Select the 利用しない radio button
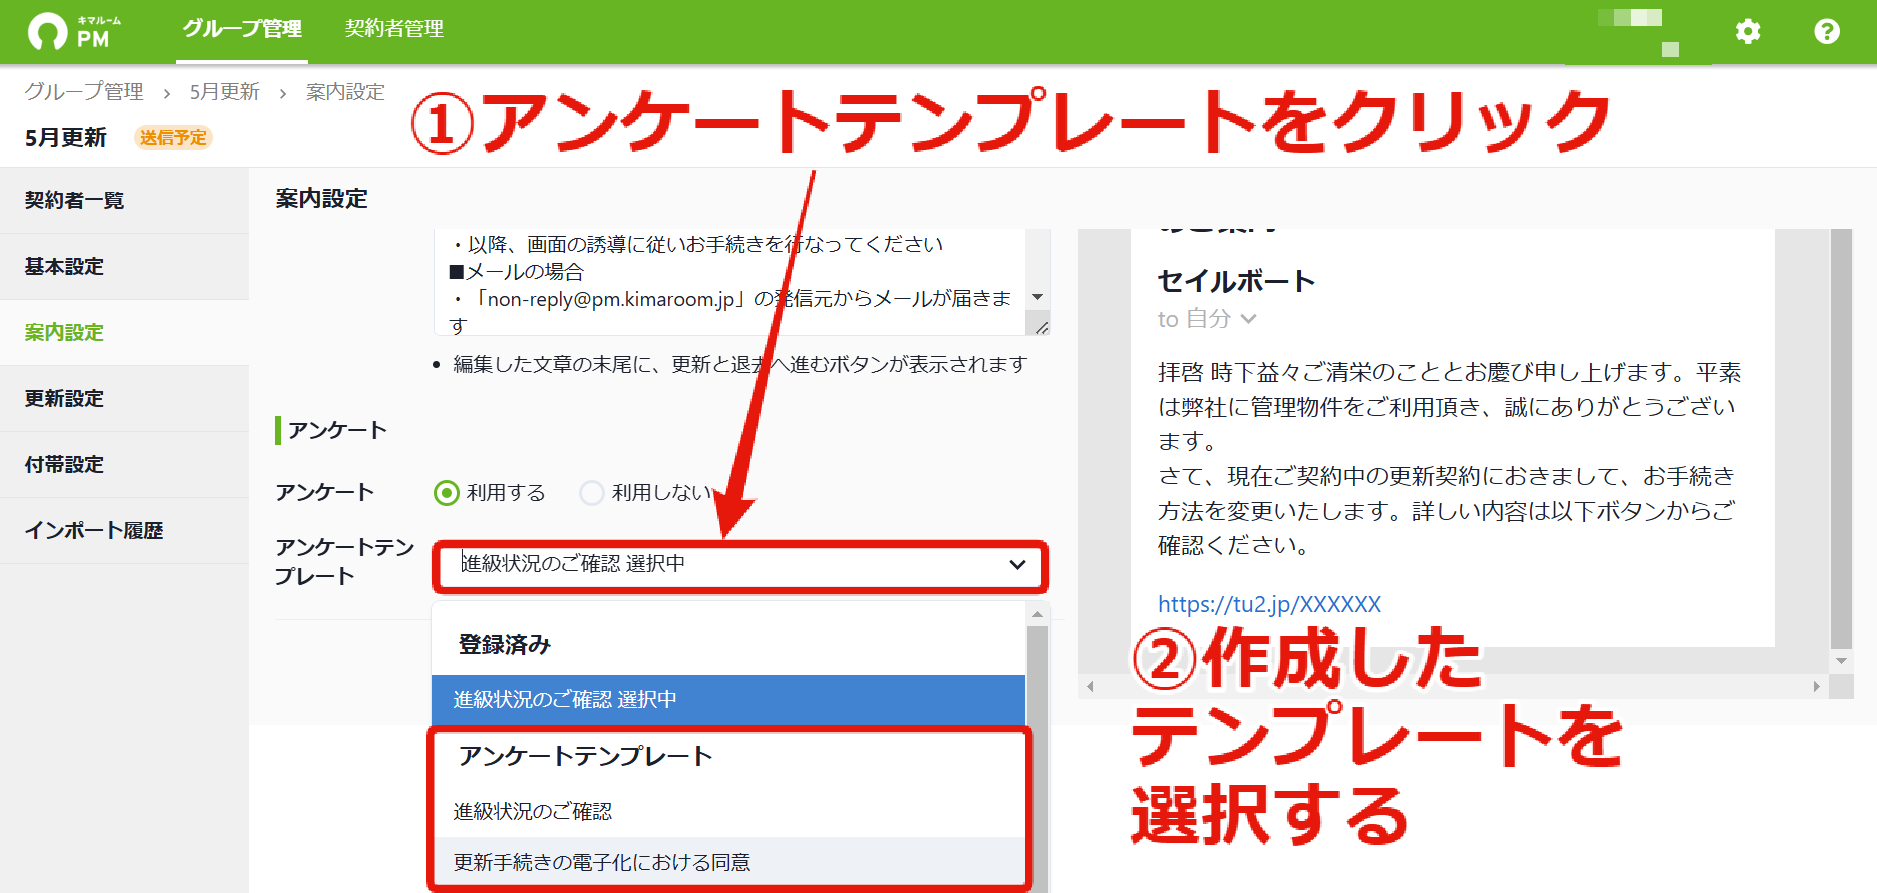The width and height of the screenshot is (1877, 893). click(x=592, y=493)
